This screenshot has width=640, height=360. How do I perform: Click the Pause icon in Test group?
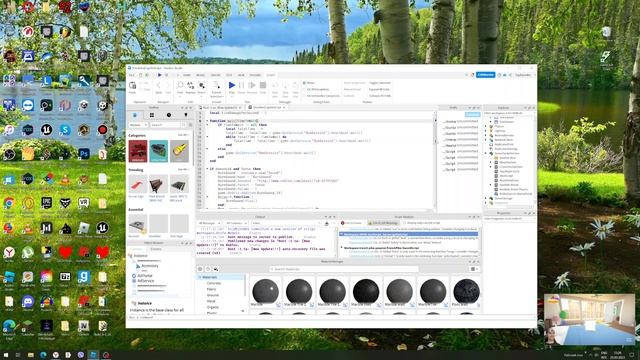pos(241,85)
